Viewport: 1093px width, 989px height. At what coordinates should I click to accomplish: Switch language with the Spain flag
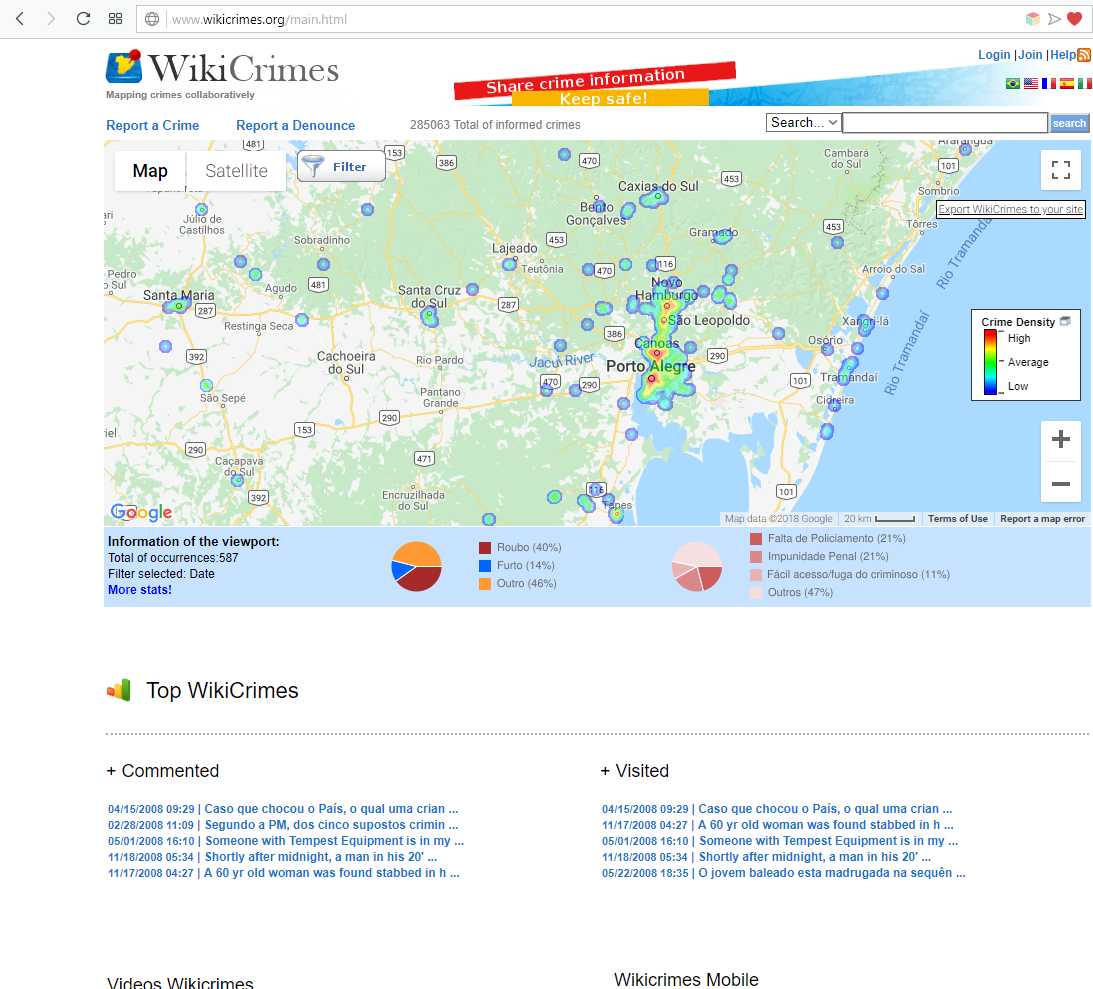click(1067, 84)
